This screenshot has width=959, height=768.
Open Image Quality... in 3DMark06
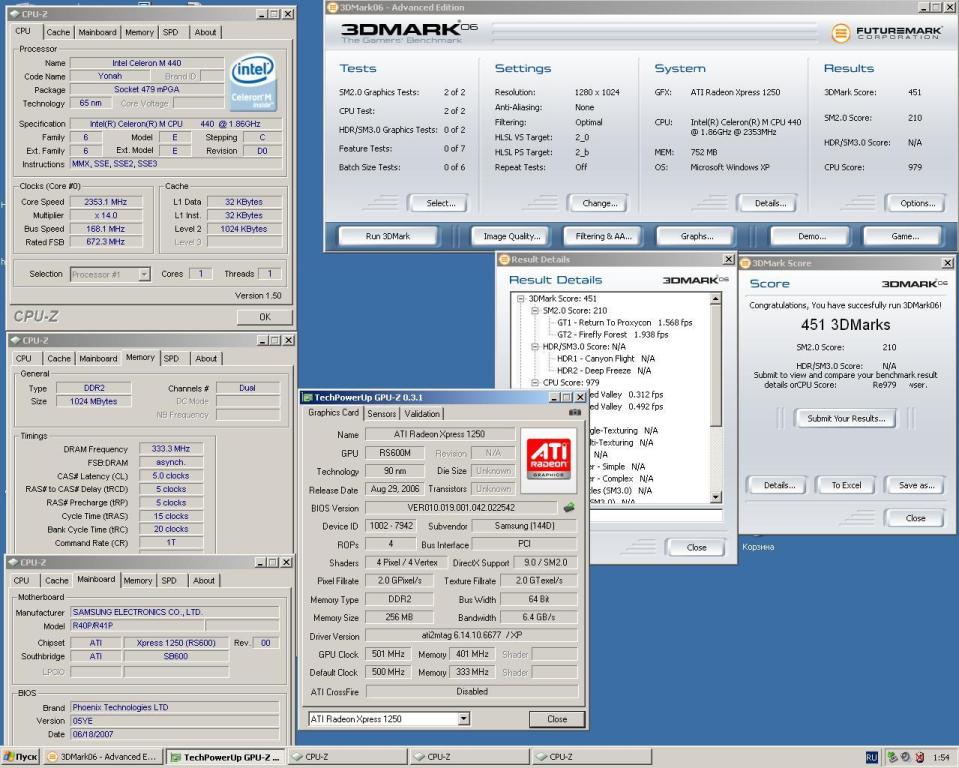[511, 236]
